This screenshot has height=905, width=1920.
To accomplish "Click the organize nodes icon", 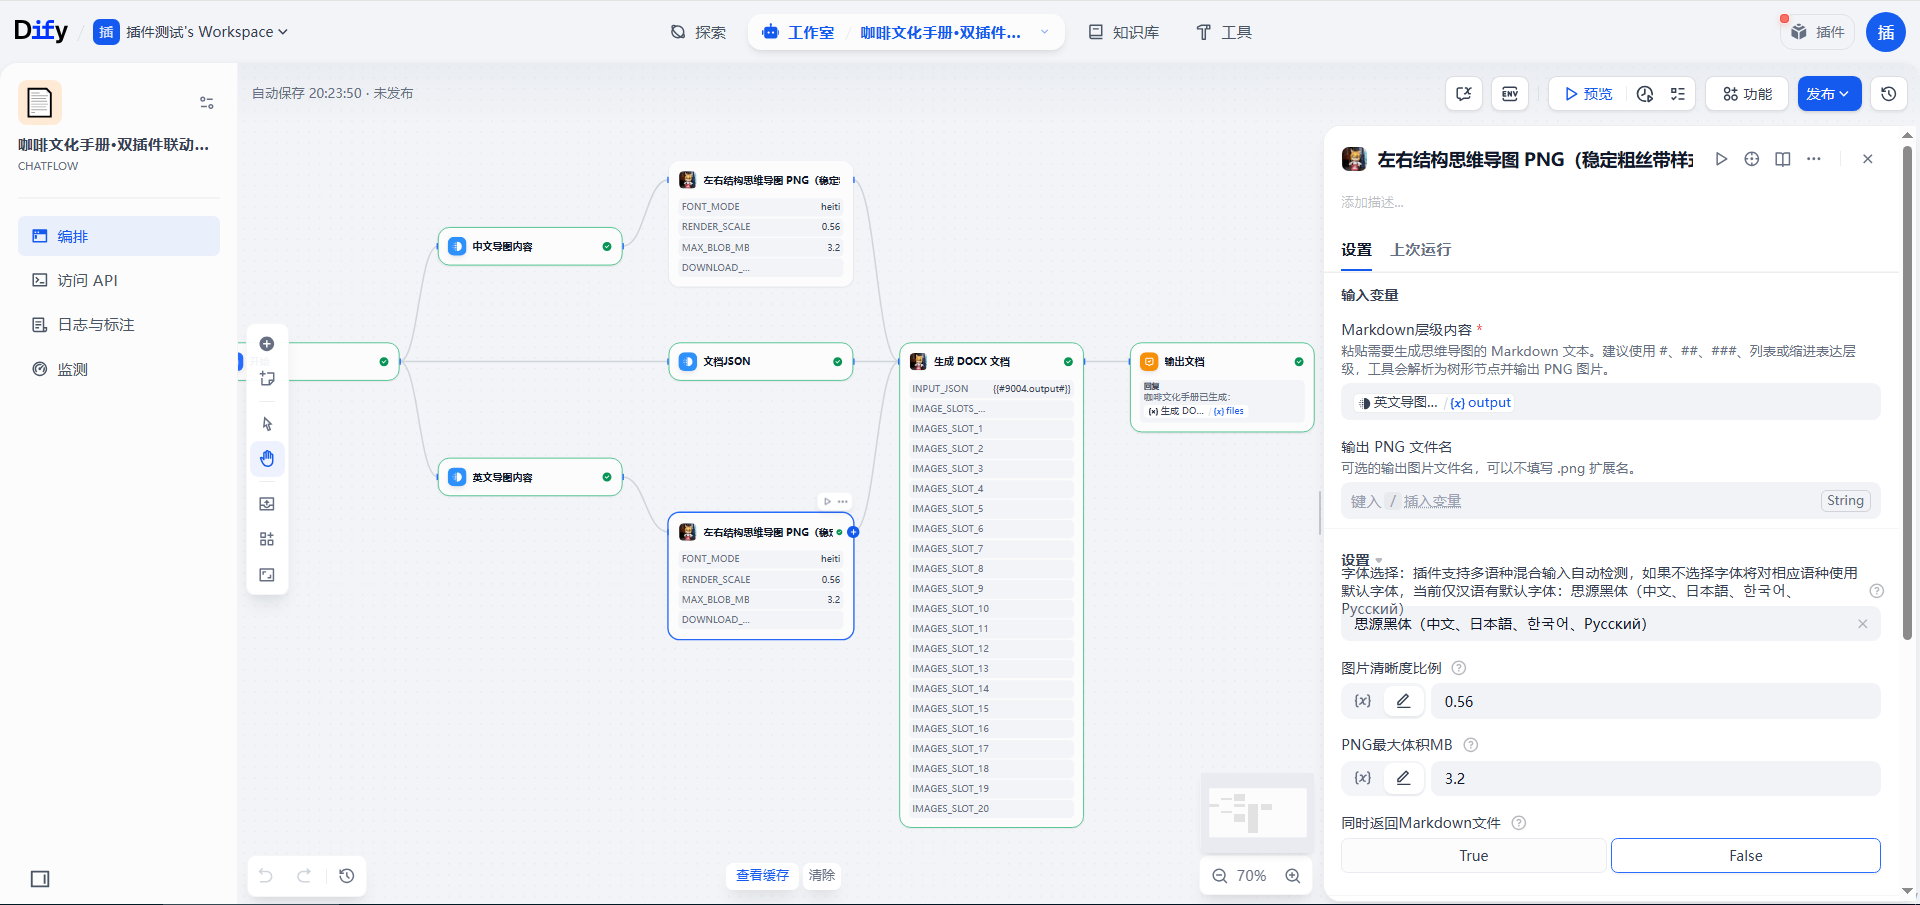I will (267, 539).
